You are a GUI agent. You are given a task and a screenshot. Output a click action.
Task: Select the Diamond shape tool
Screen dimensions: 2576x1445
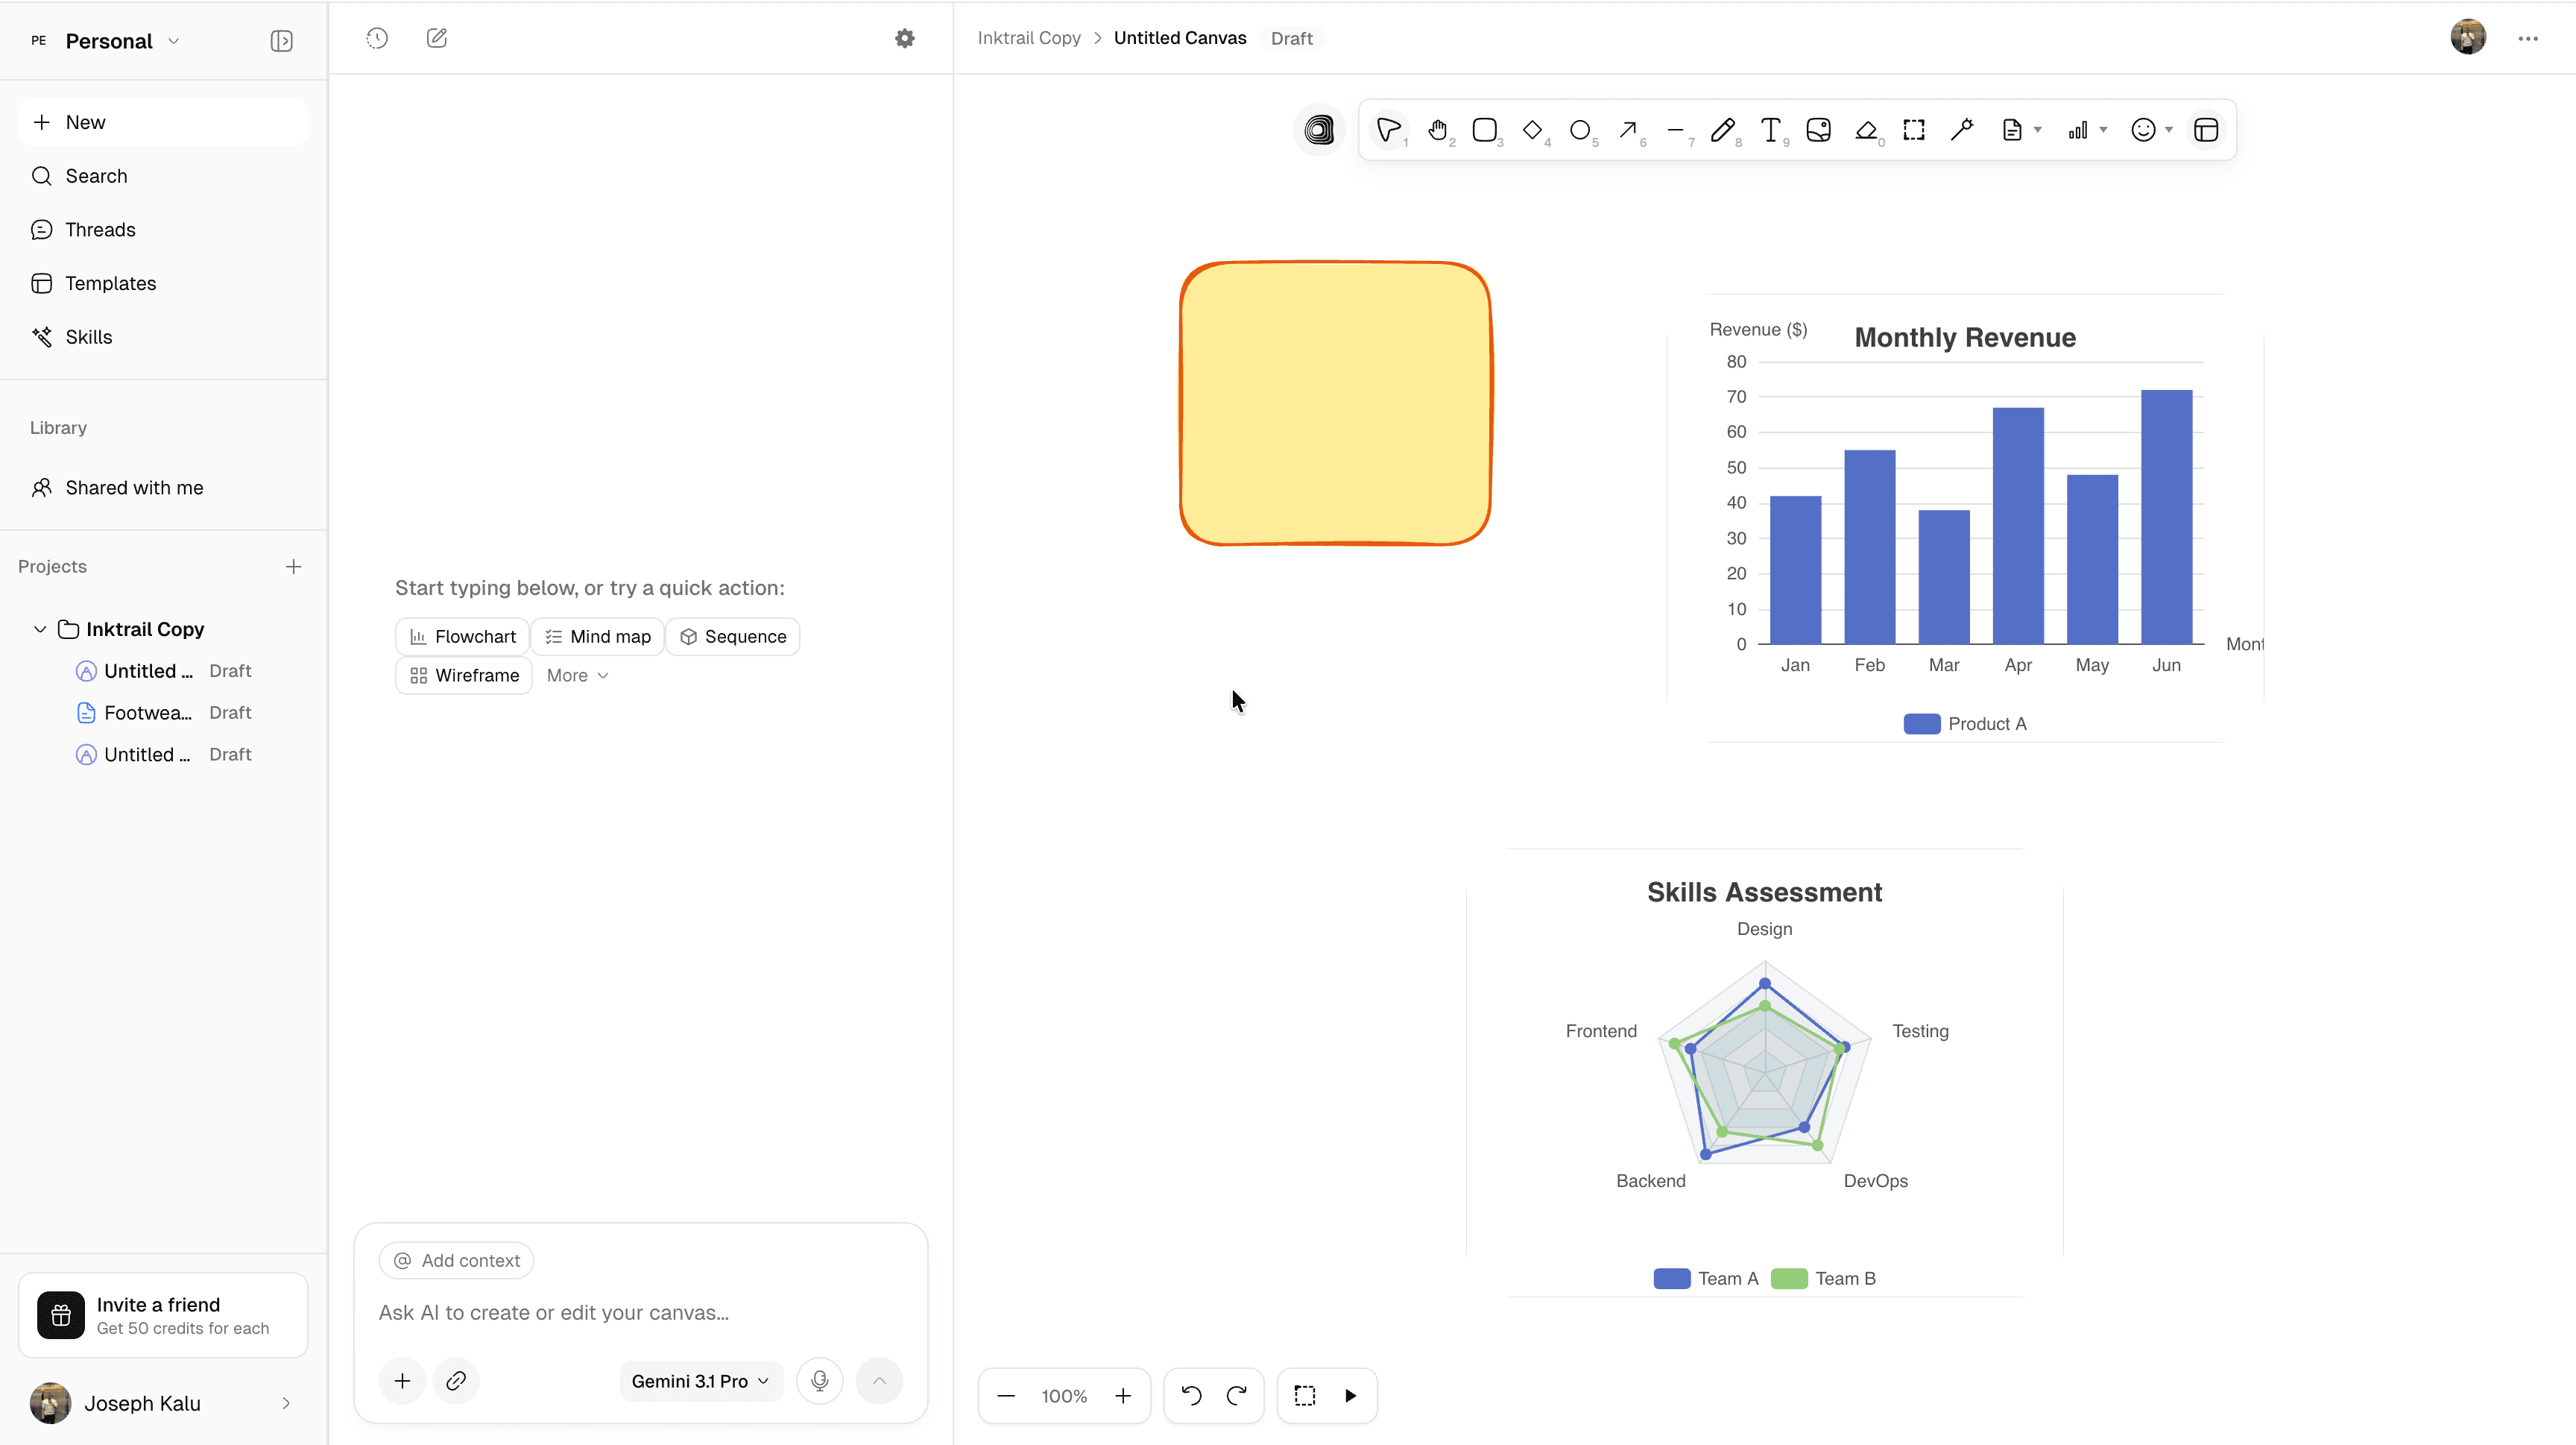pyautogui.click(x=1532, y=130)
